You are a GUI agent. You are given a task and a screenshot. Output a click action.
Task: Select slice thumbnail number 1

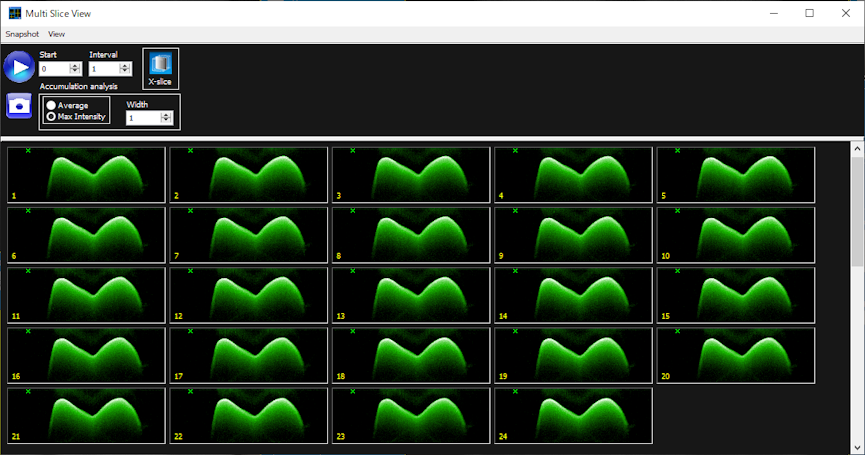tap(86, 175)
